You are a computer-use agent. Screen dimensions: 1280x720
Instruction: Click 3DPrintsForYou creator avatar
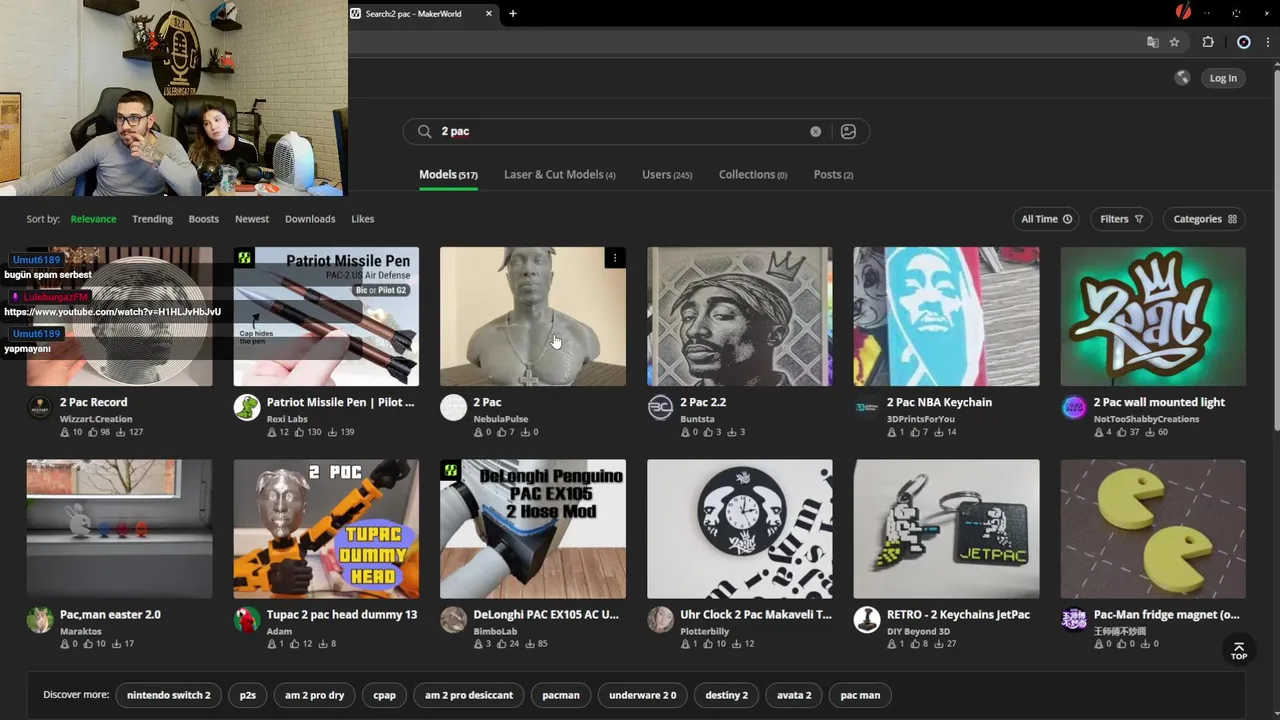tap(867, 408)
